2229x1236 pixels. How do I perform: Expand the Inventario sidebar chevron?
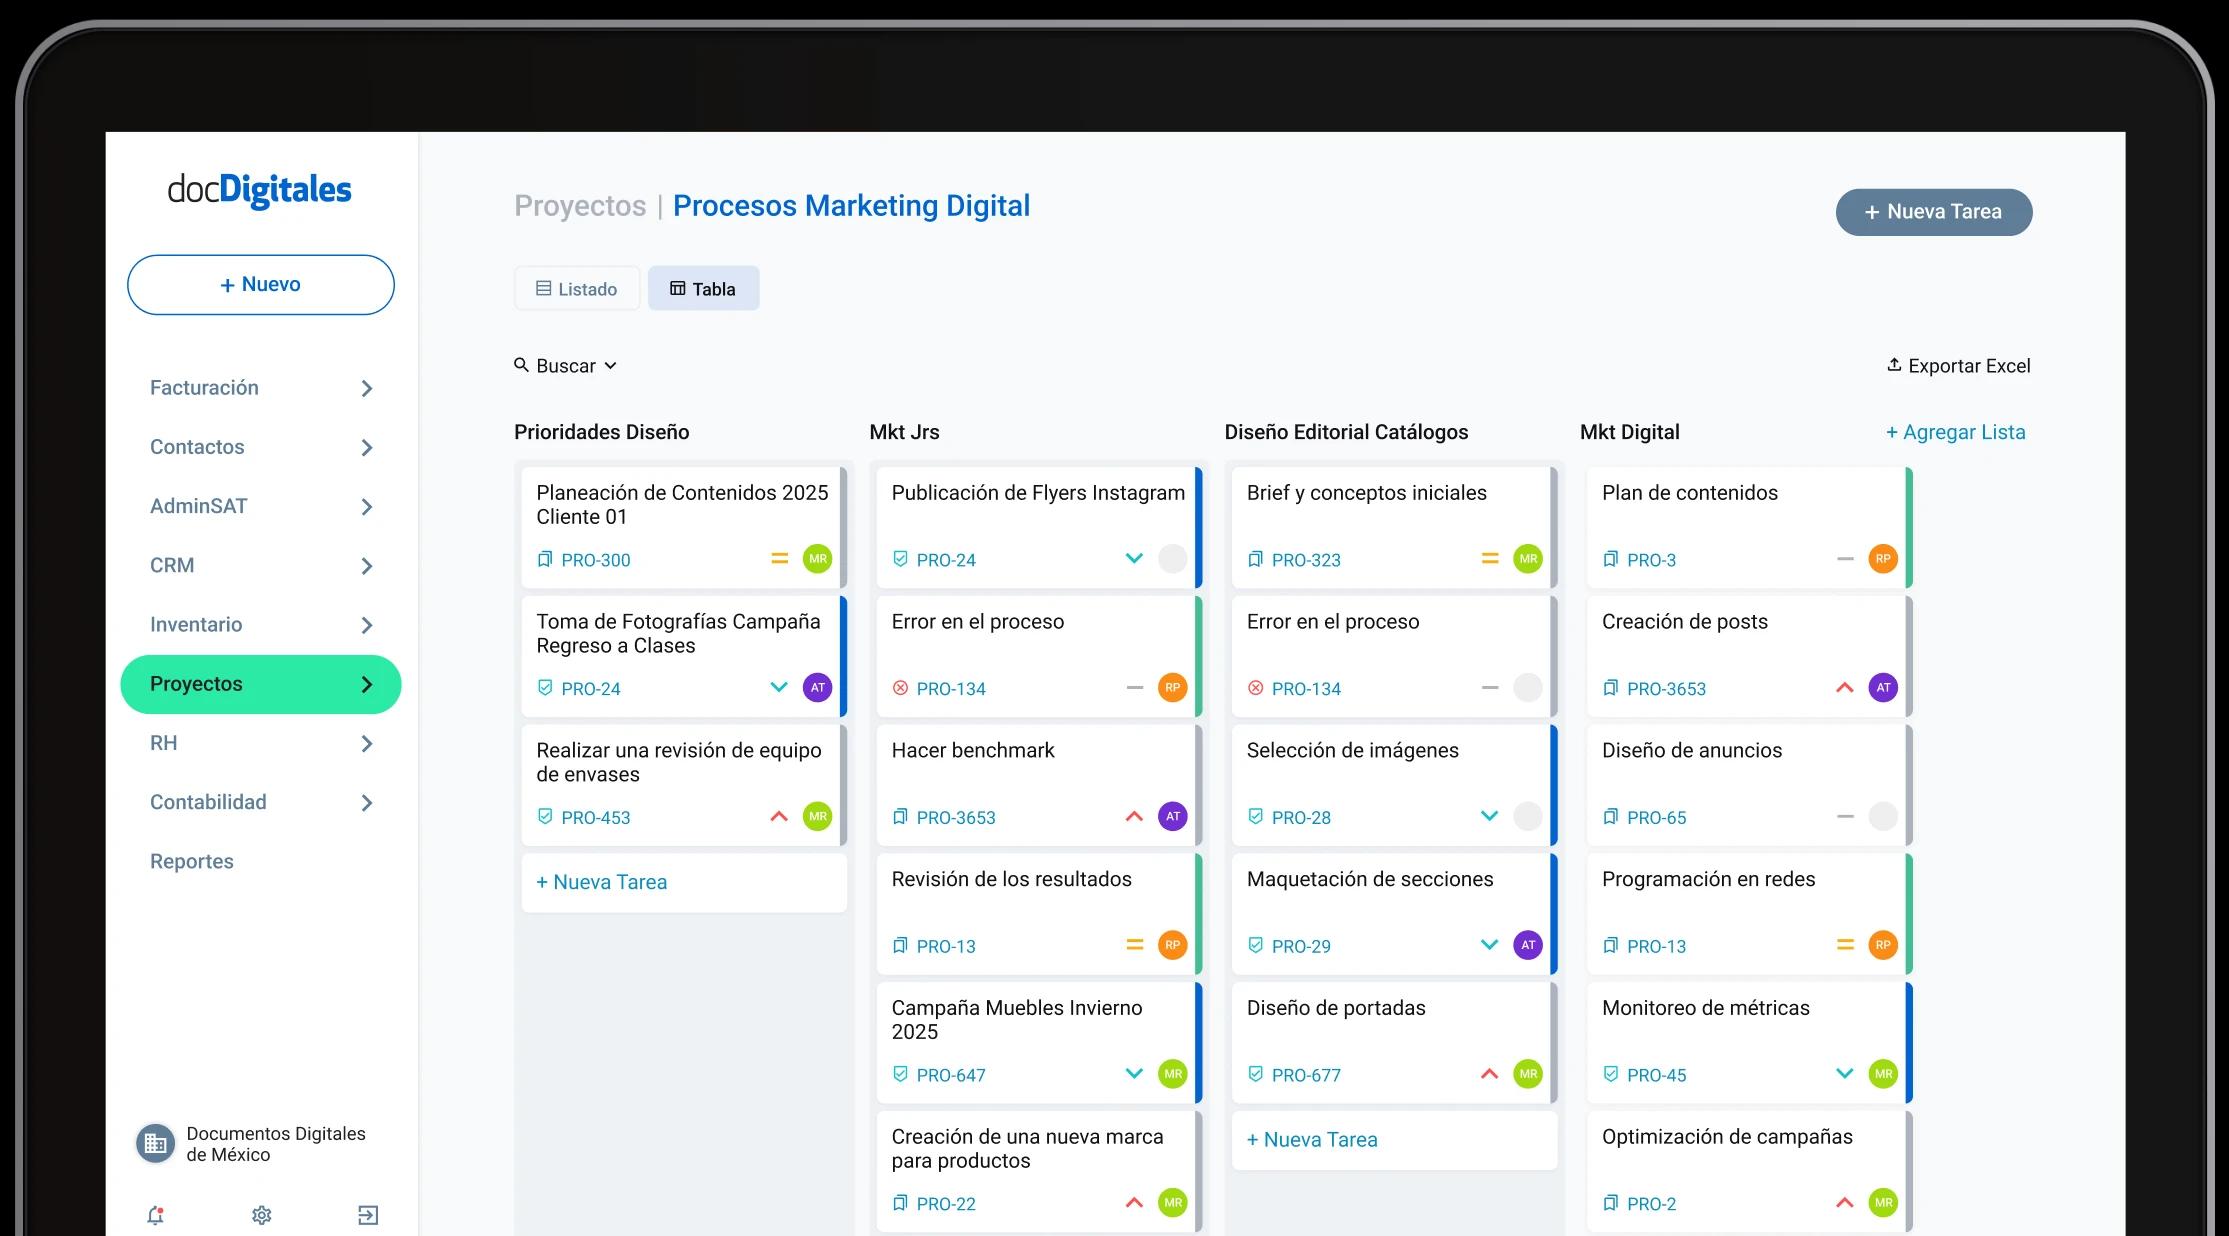tap(367, 625)
